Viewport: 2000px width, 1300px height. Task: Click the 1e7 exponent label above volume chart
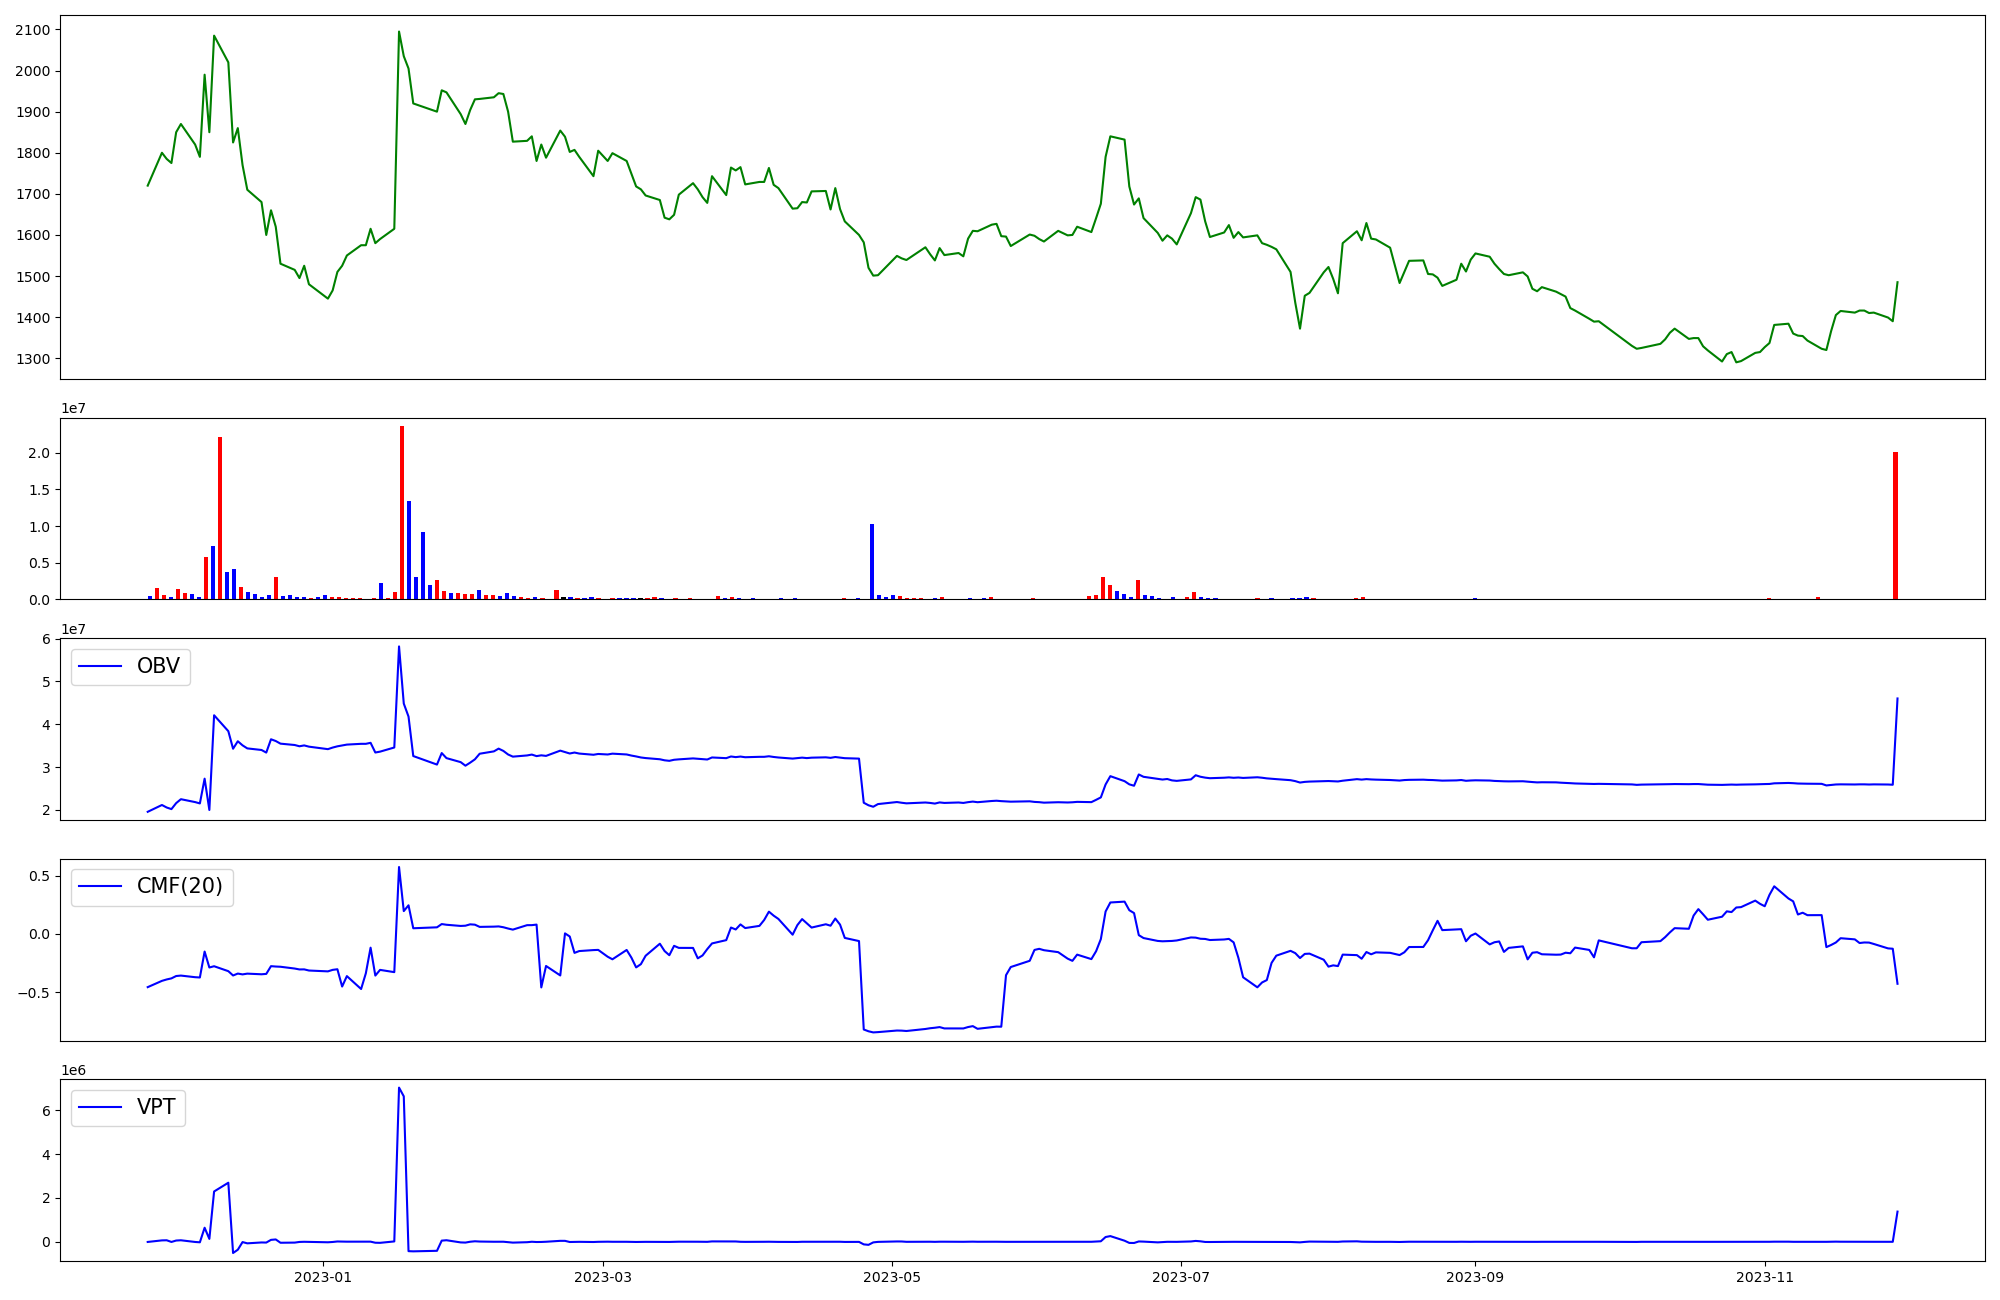(73, 408)
